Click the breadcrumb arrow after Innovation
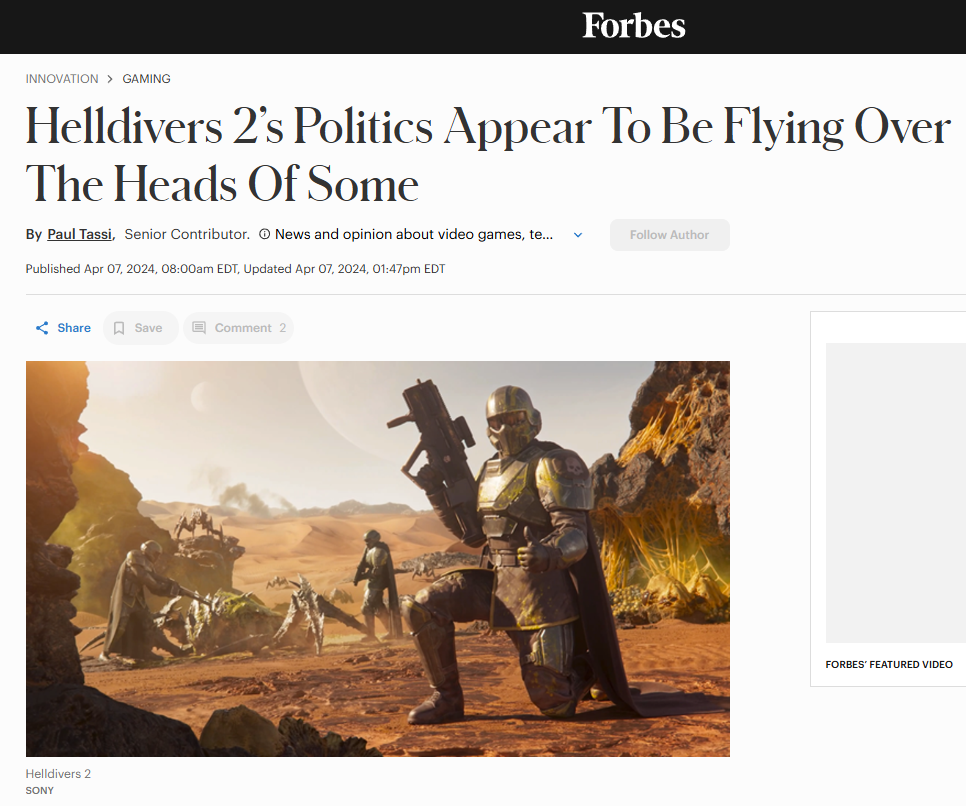The width and height of the screenshot is (966, 806). pyautogui.click(x=110, y=79)
